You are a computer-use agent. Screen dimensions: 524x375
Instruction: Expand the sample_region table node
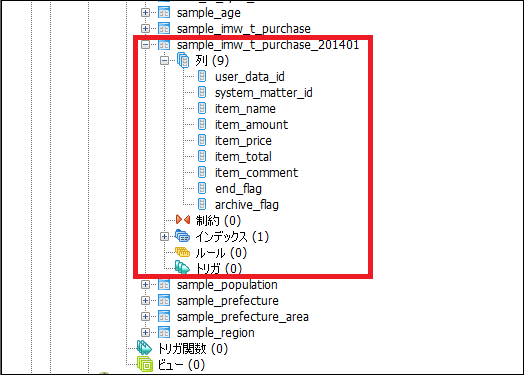click(145, 333)
